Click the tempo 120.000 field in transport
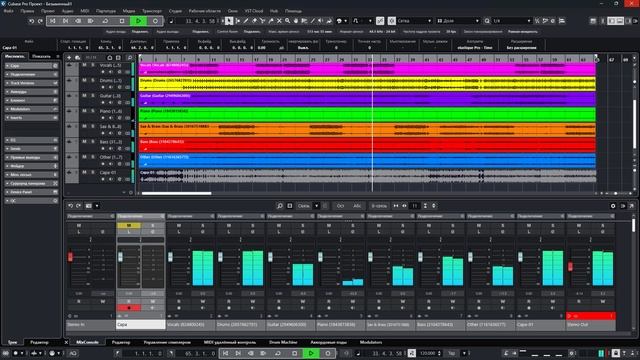The height and width of the screenshot is (360, 640). click(428, 353)
